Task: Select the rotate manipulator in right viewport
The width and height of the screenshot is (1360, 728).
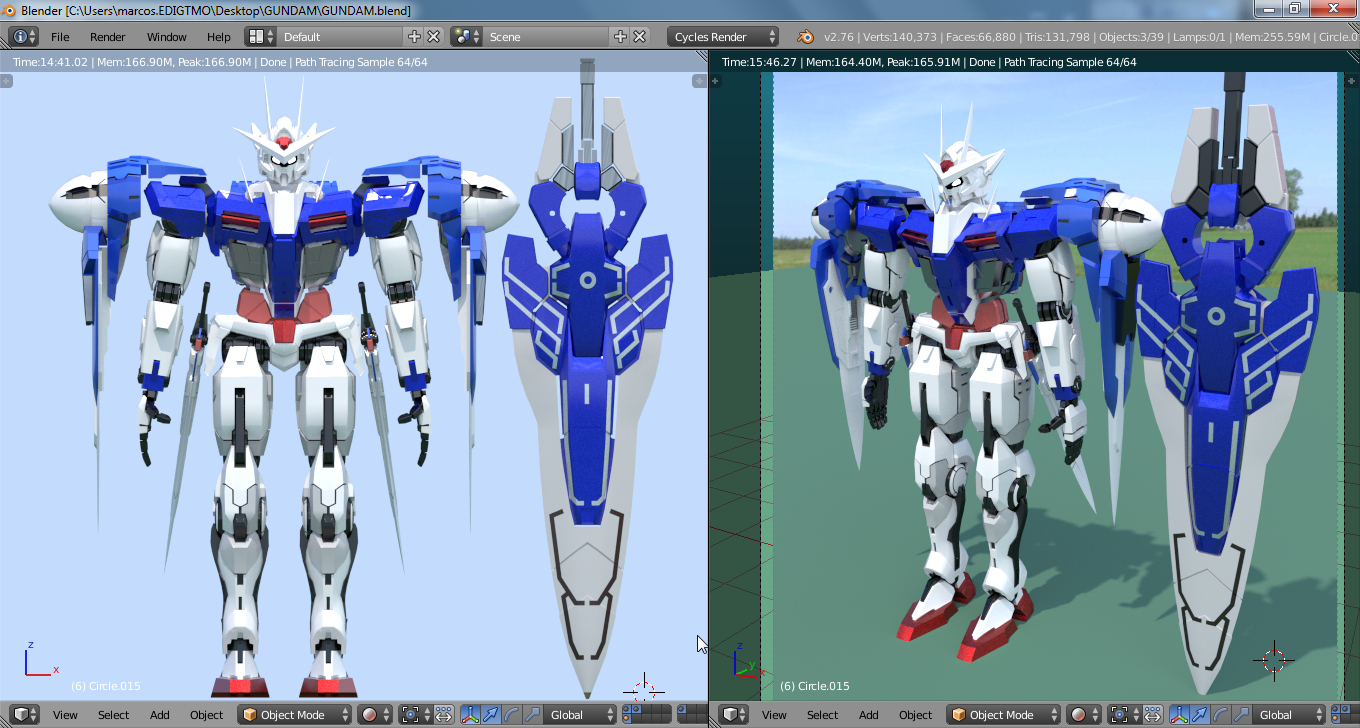Action: click(x=1219, y=715)
